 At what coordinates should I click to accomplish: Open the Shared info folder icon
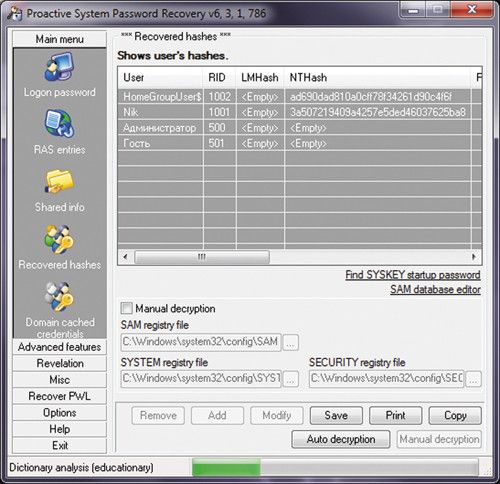[x=59, y=181]
